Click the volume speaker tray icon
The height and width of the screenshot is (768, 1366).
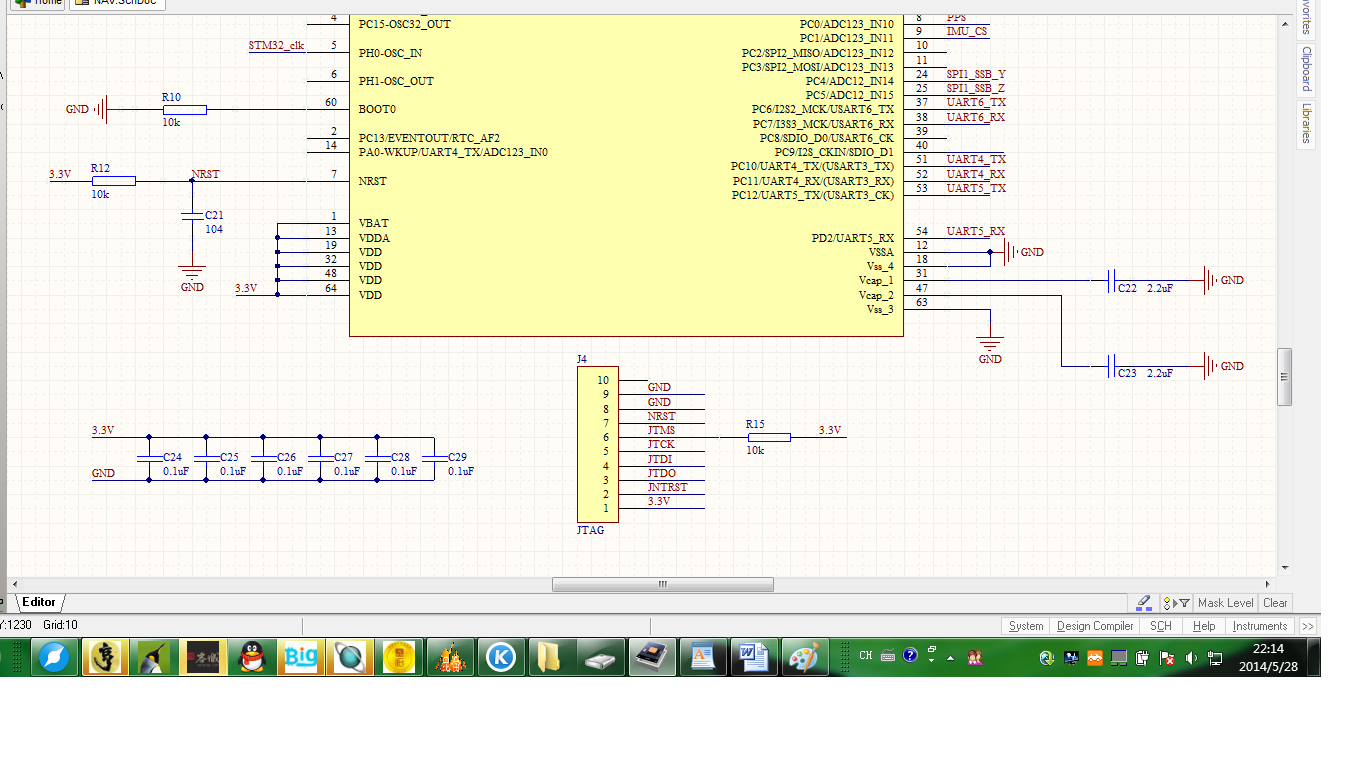point(1190,658)
